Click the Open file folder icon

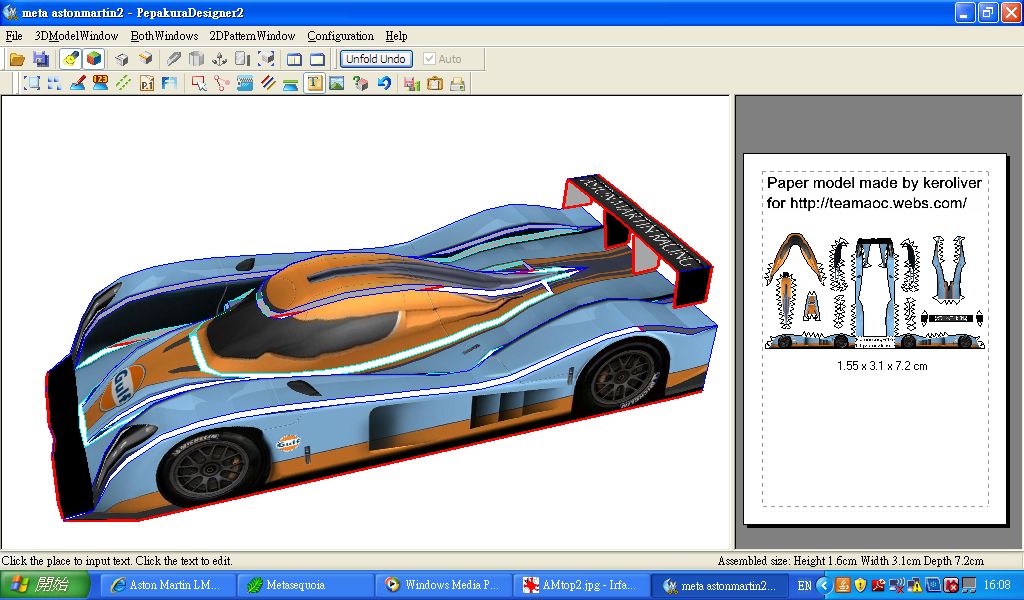click(x=17, y=59)
